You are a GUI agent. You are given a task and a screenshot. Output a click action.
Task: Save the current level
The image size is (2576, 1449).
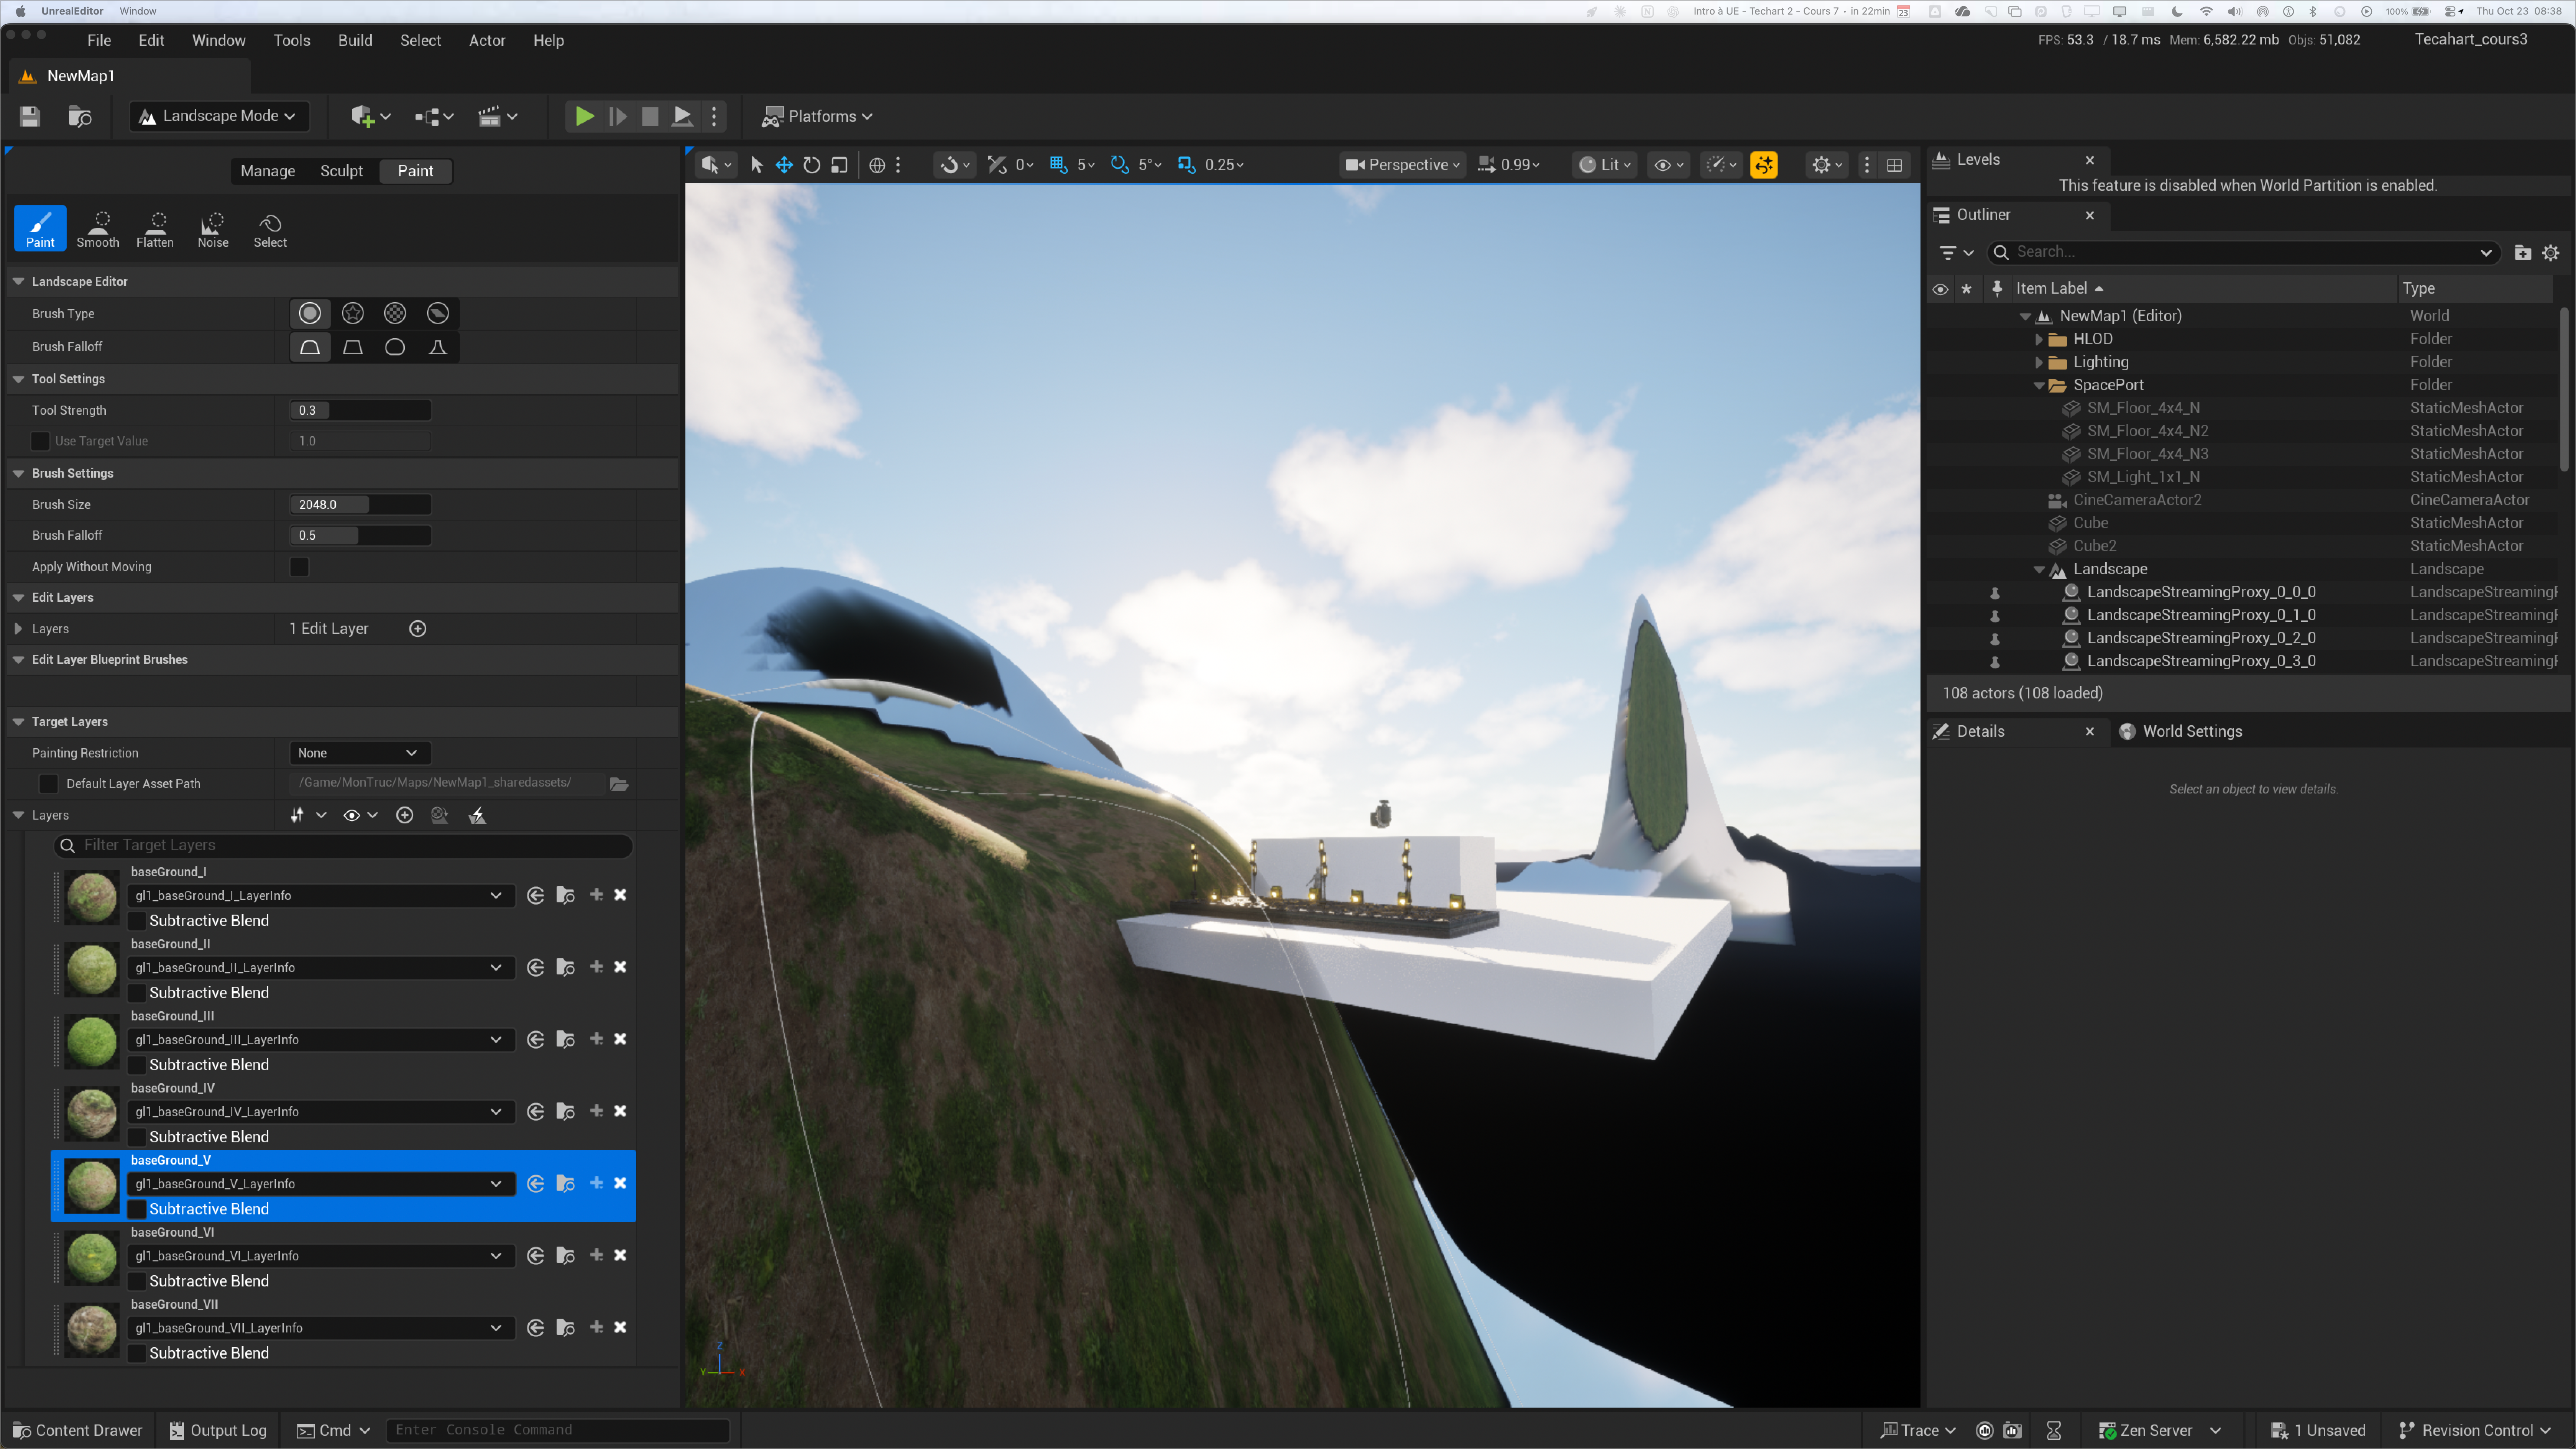[30, 116]
